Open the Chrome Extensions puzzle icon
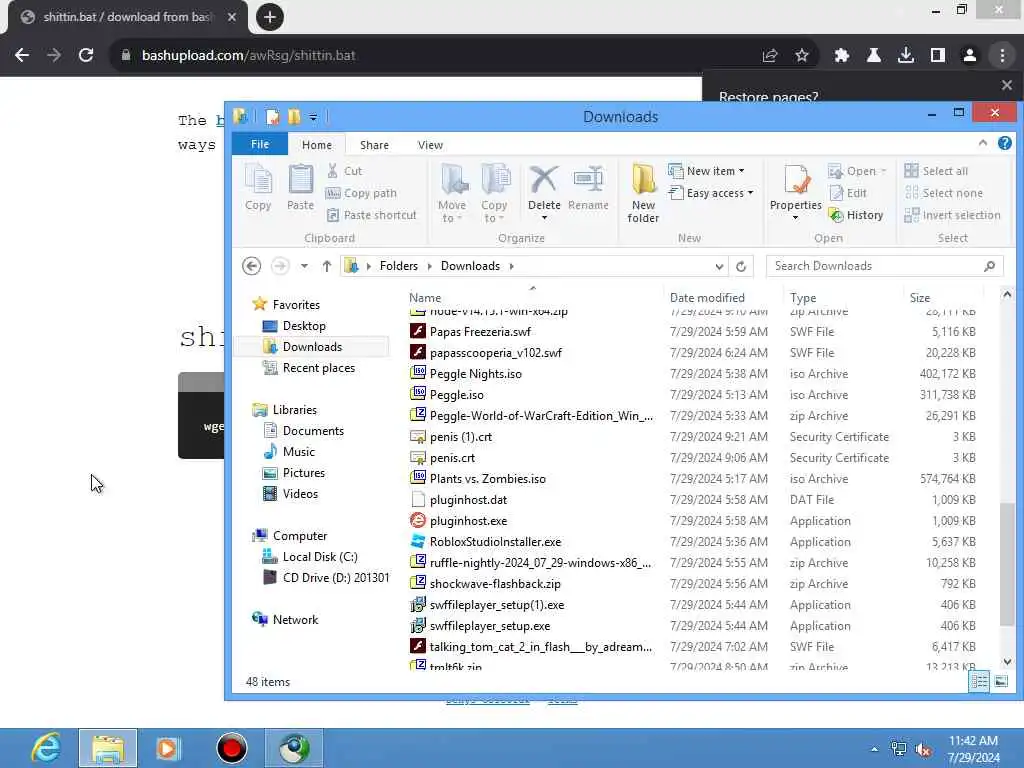Screen dimensions: 1024x768 [x=841, y=56]
